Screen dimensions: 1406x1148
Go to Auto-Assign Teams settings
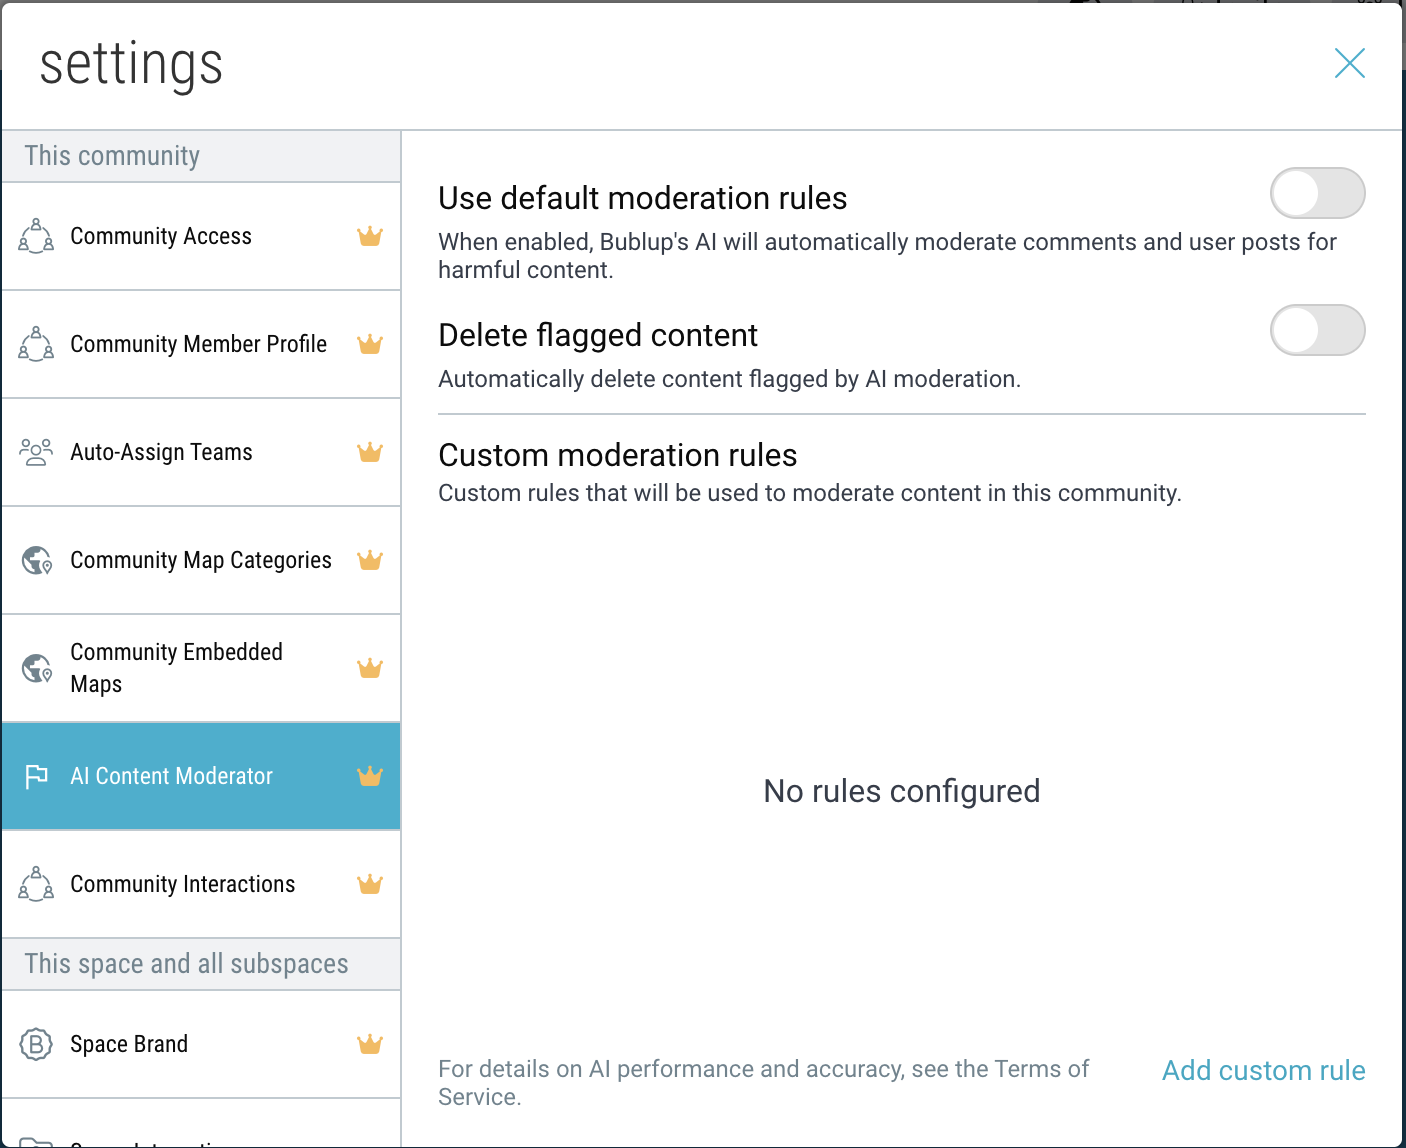coord(161,452)
